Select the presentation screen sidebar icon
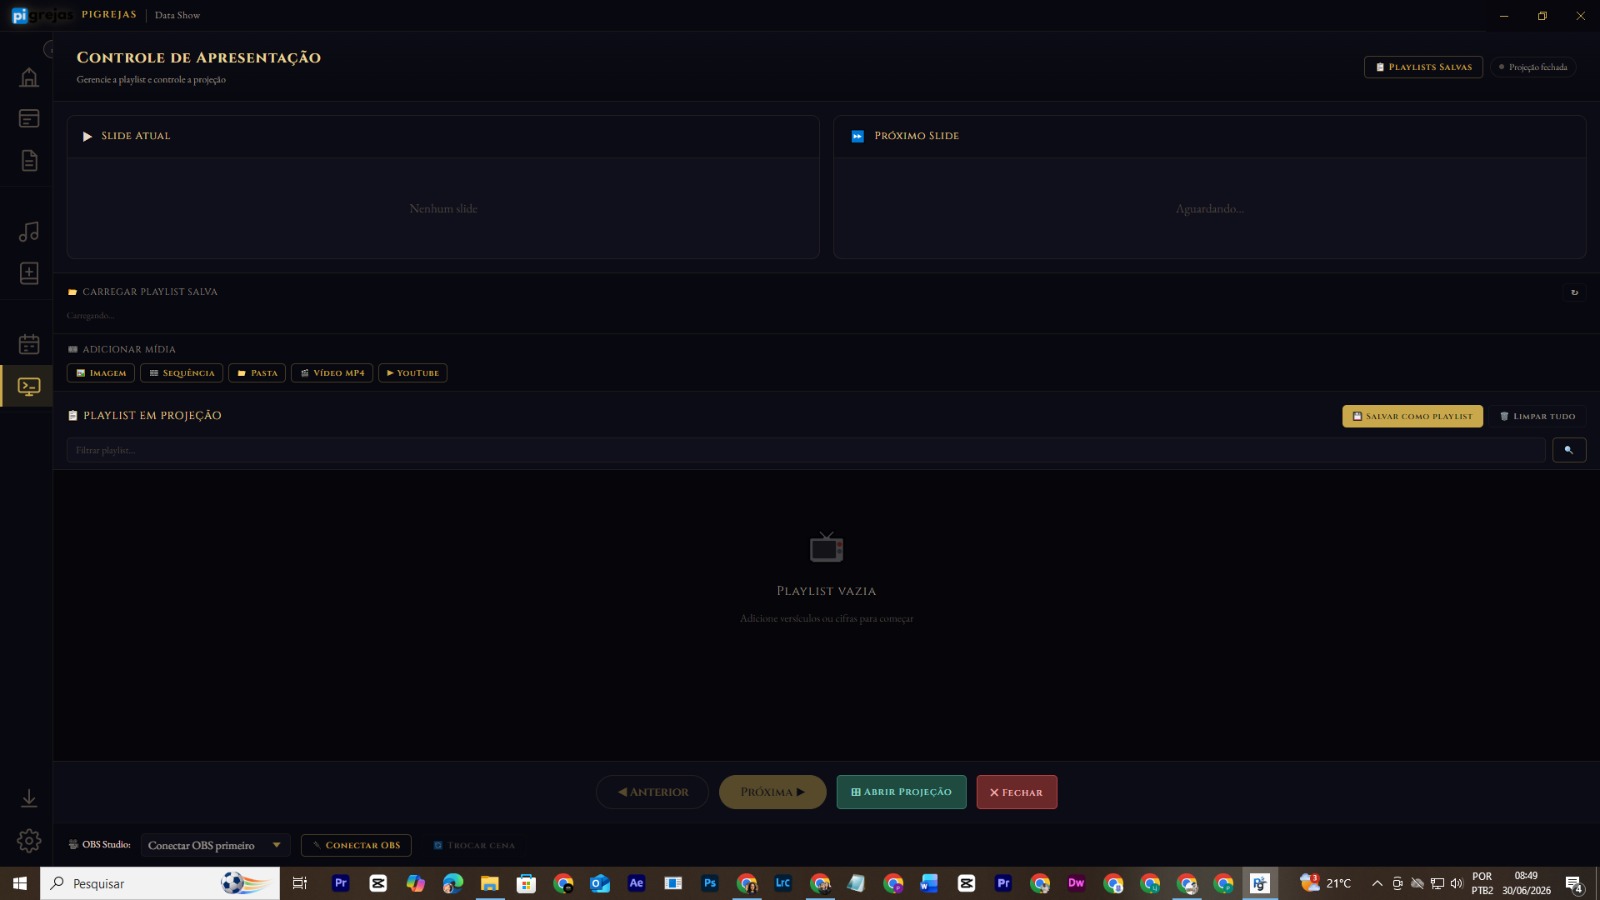Screen dimensions: 1600x900 click(x=29, y=386)
